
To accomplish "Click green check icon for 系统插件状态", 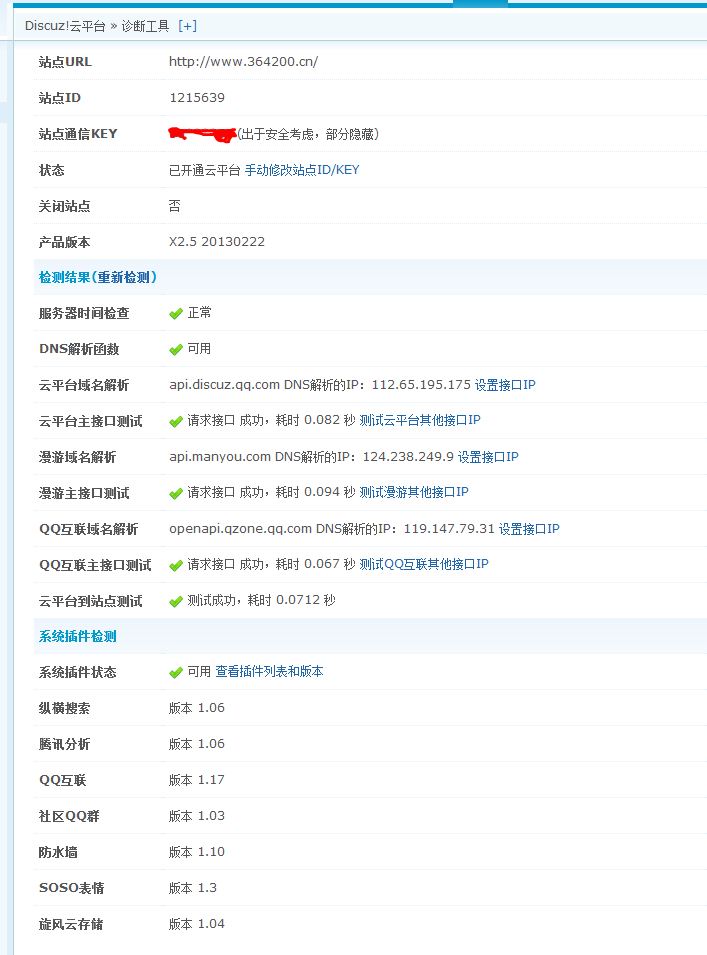I will pyautogui.click(x=176, y=672).
